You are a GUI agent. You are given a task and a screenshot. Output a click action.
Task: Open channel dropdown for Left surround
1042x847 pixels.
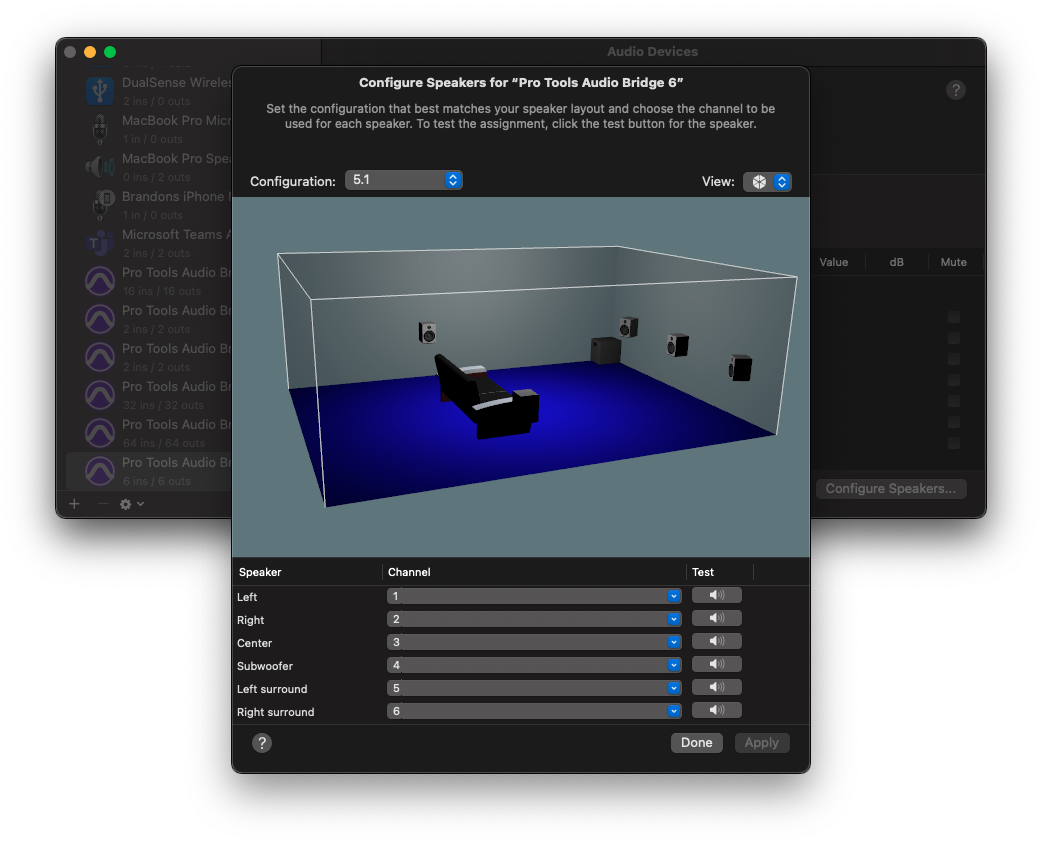tap(534, 688)
